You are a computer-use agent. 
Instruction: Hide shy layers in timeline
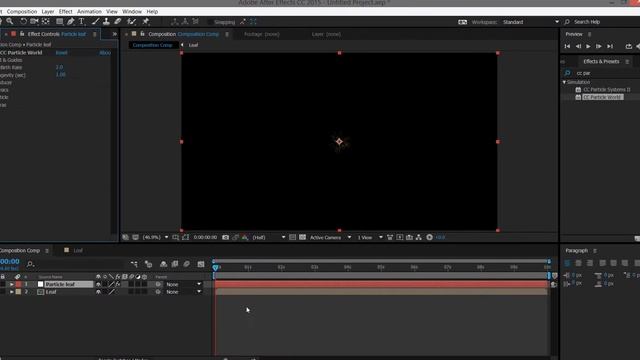point(163,264)
